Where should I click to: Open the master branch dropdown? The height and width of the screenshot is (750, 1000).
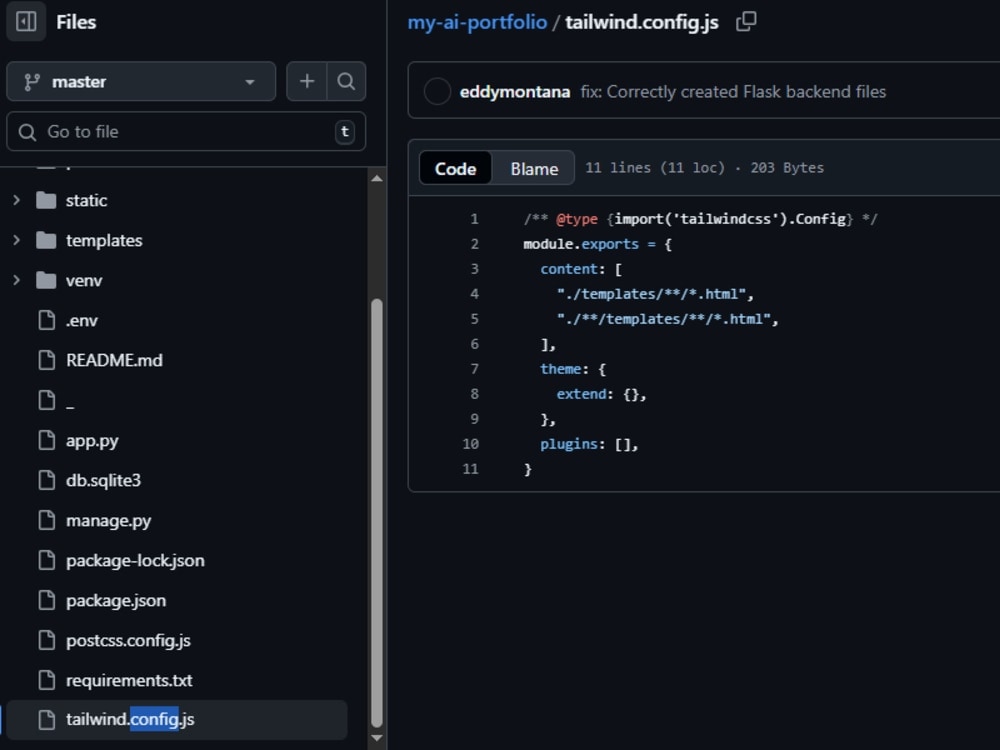[x=141, y=82]
